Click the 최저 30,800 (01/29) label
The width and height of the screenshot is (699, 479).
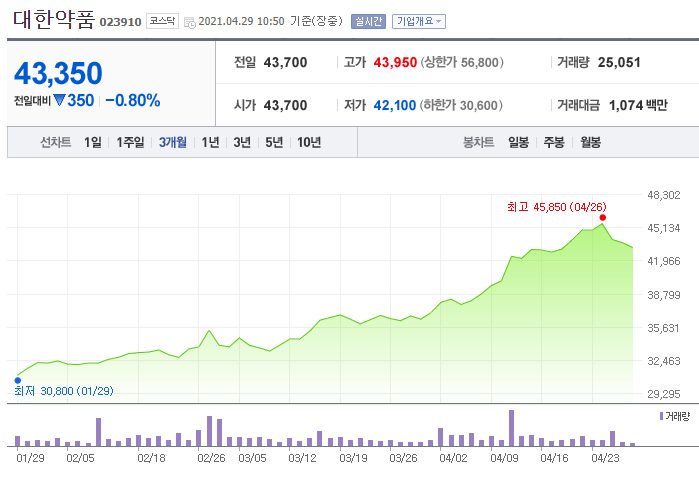point(64,391)
